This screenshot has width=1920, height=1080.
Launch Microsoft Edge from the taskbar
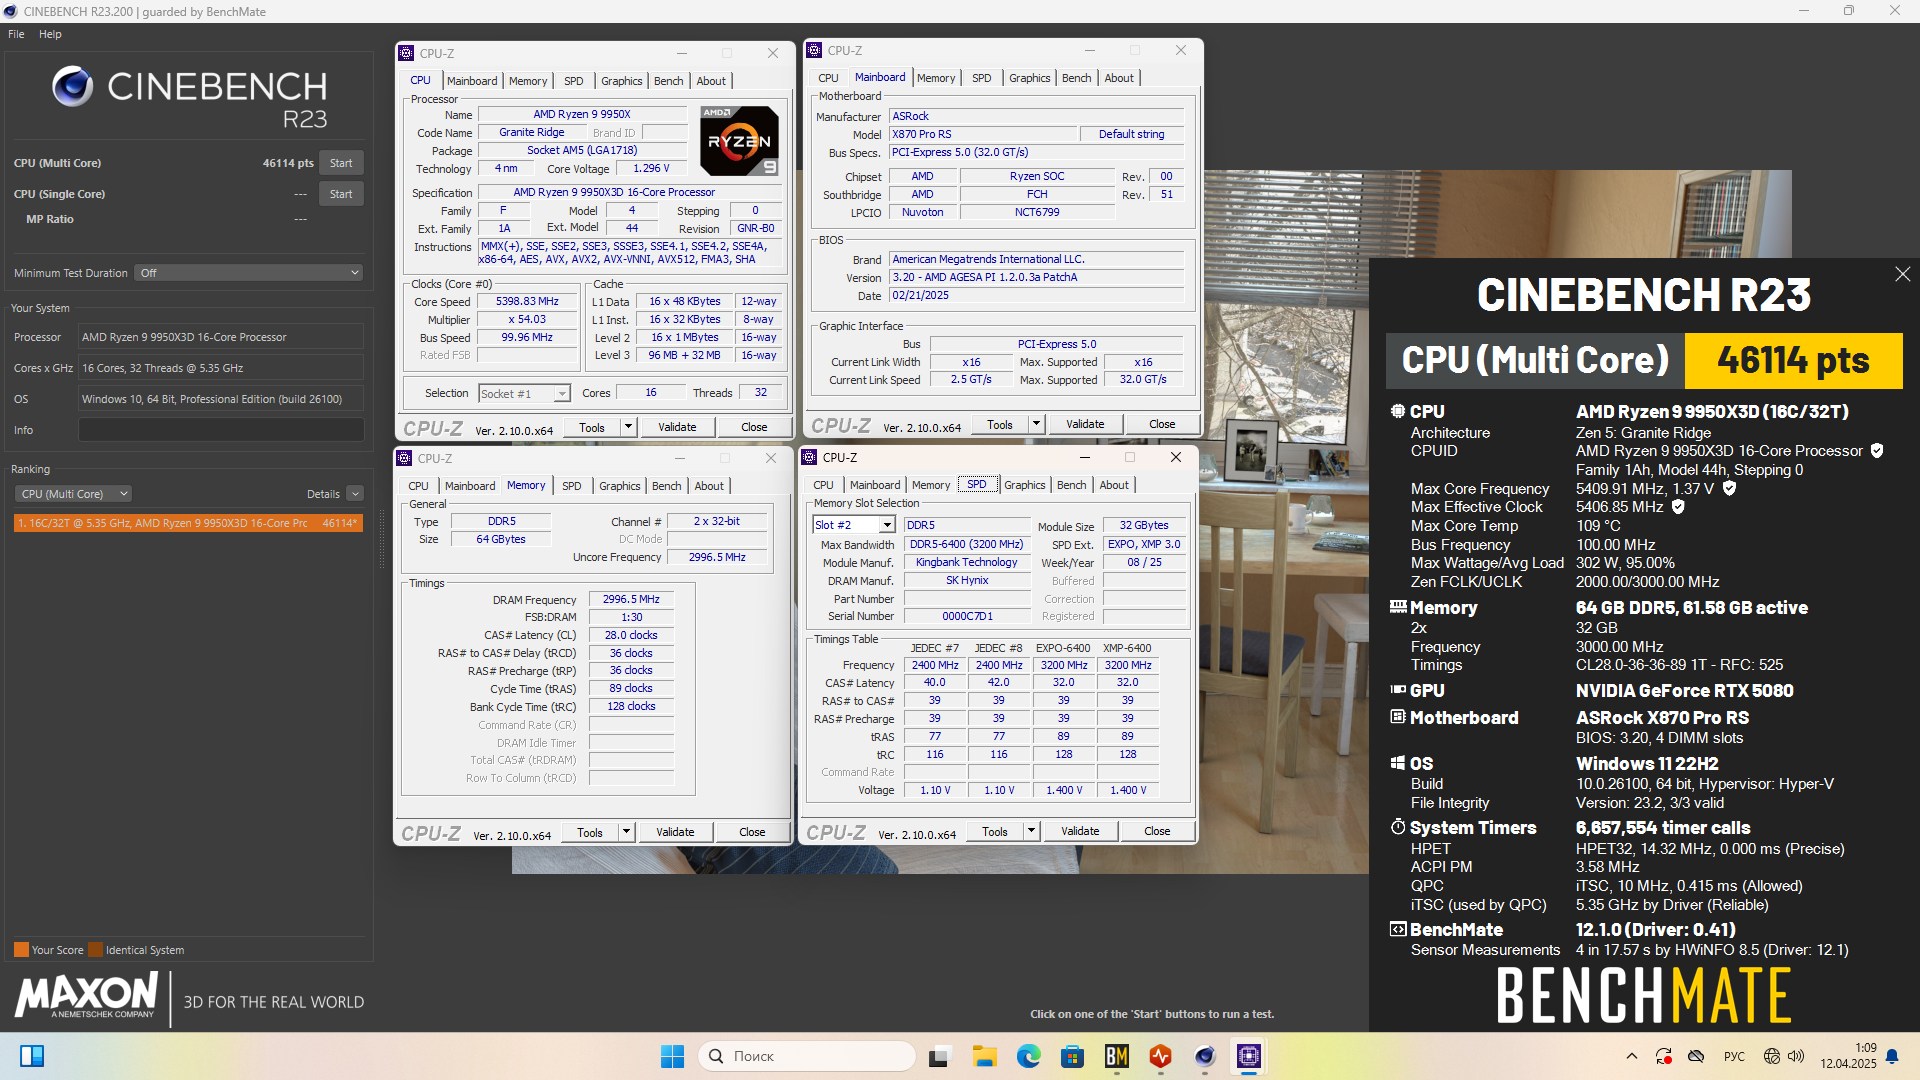1028,1056
